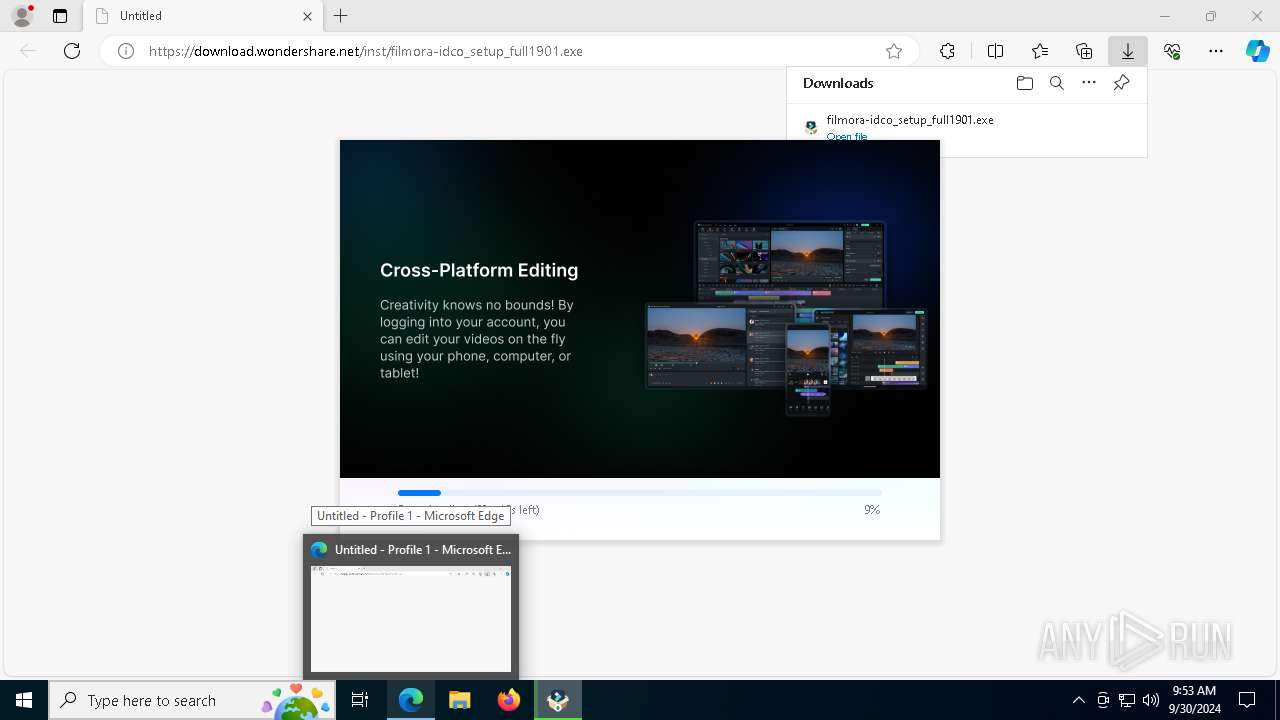Close the Untitled tab
Screen dimensions: 1280x720
point(307,16)
